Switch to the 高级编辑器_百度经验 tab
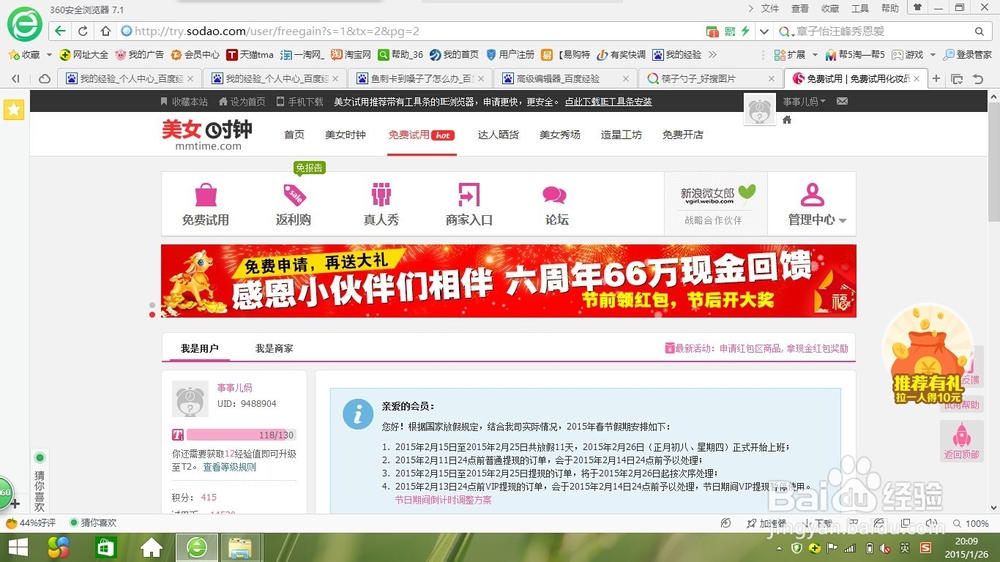The image size is (1000, 562). (566, 78)
